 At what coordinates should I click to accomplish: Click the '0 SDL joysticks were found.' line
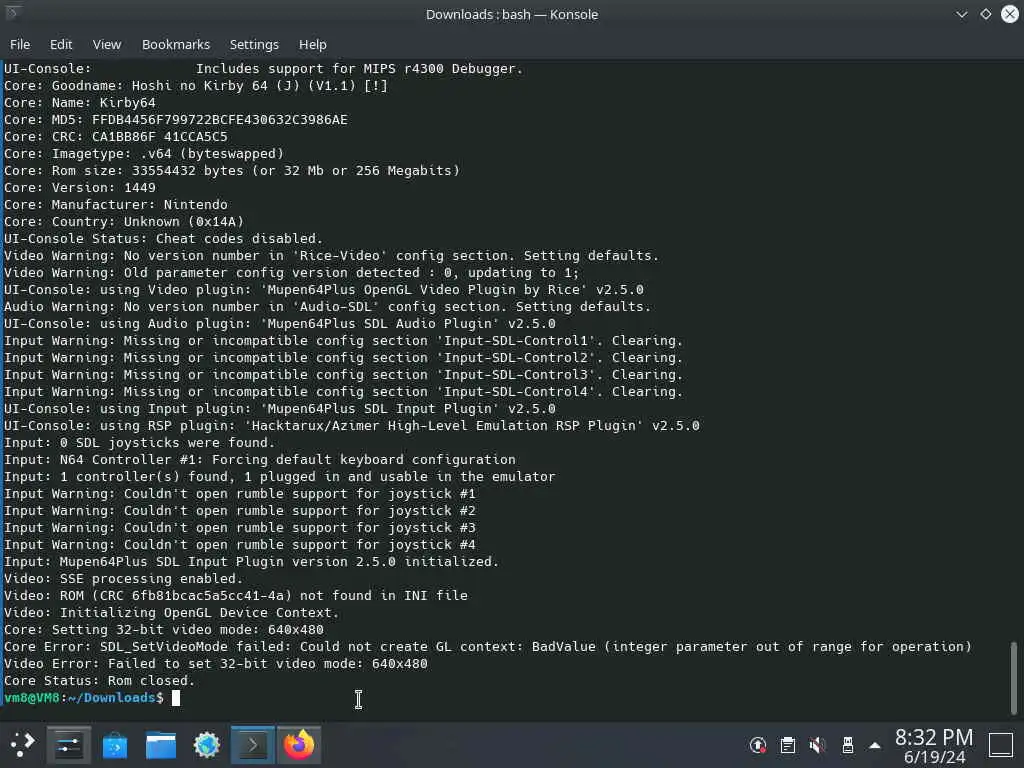coord(140,443)
